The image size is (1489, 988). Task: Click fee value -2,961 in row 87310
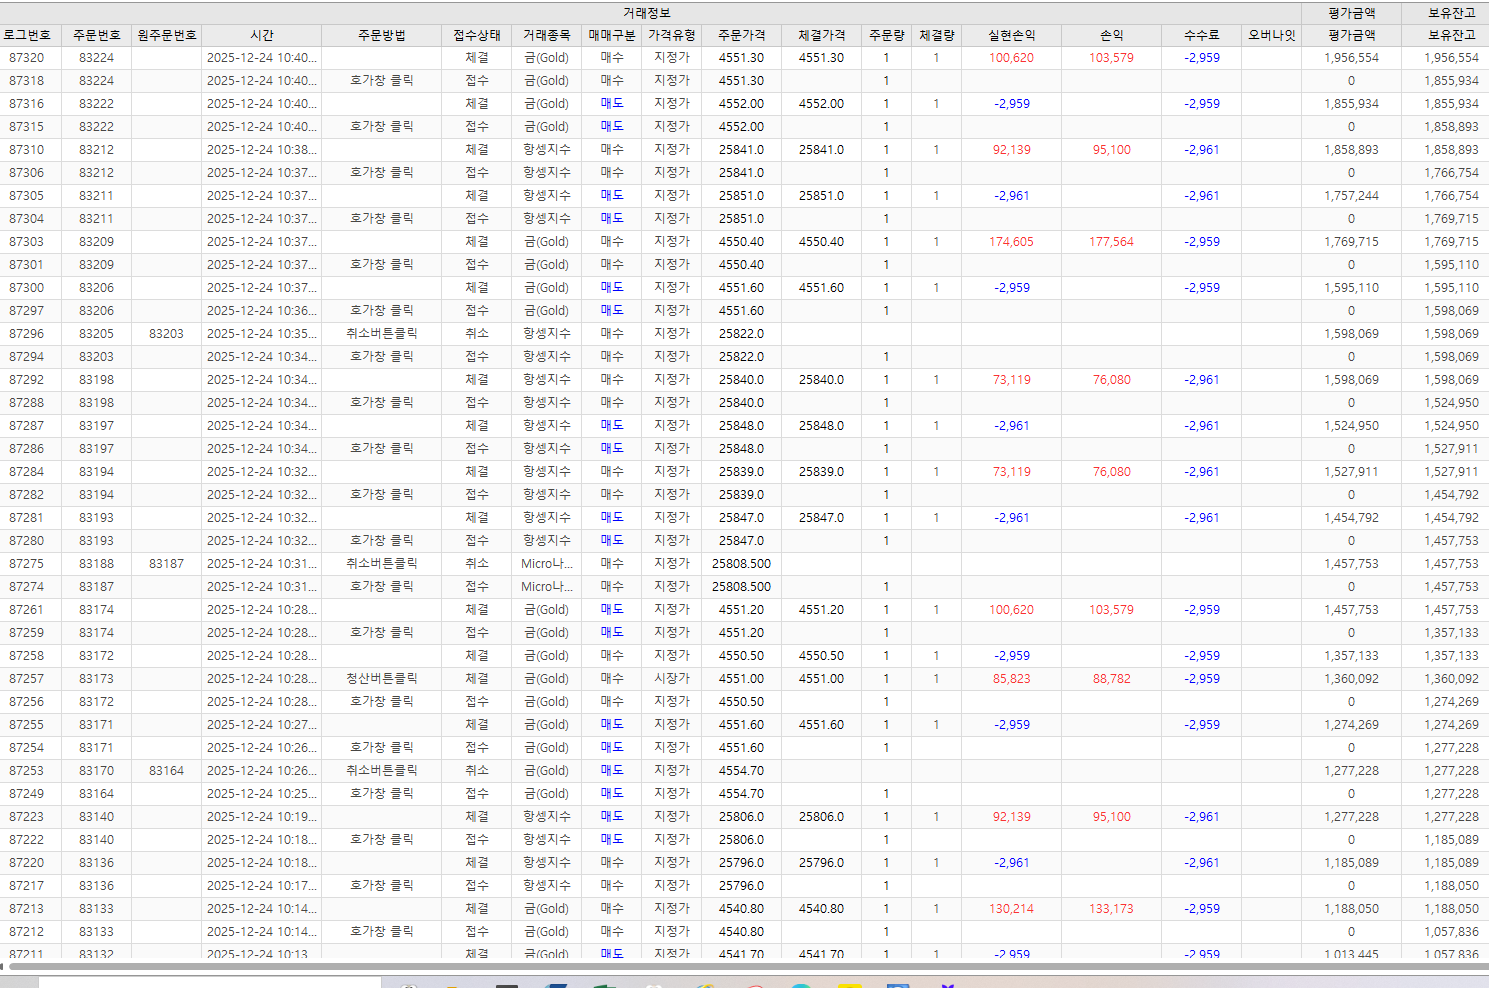pos(1202,150)
